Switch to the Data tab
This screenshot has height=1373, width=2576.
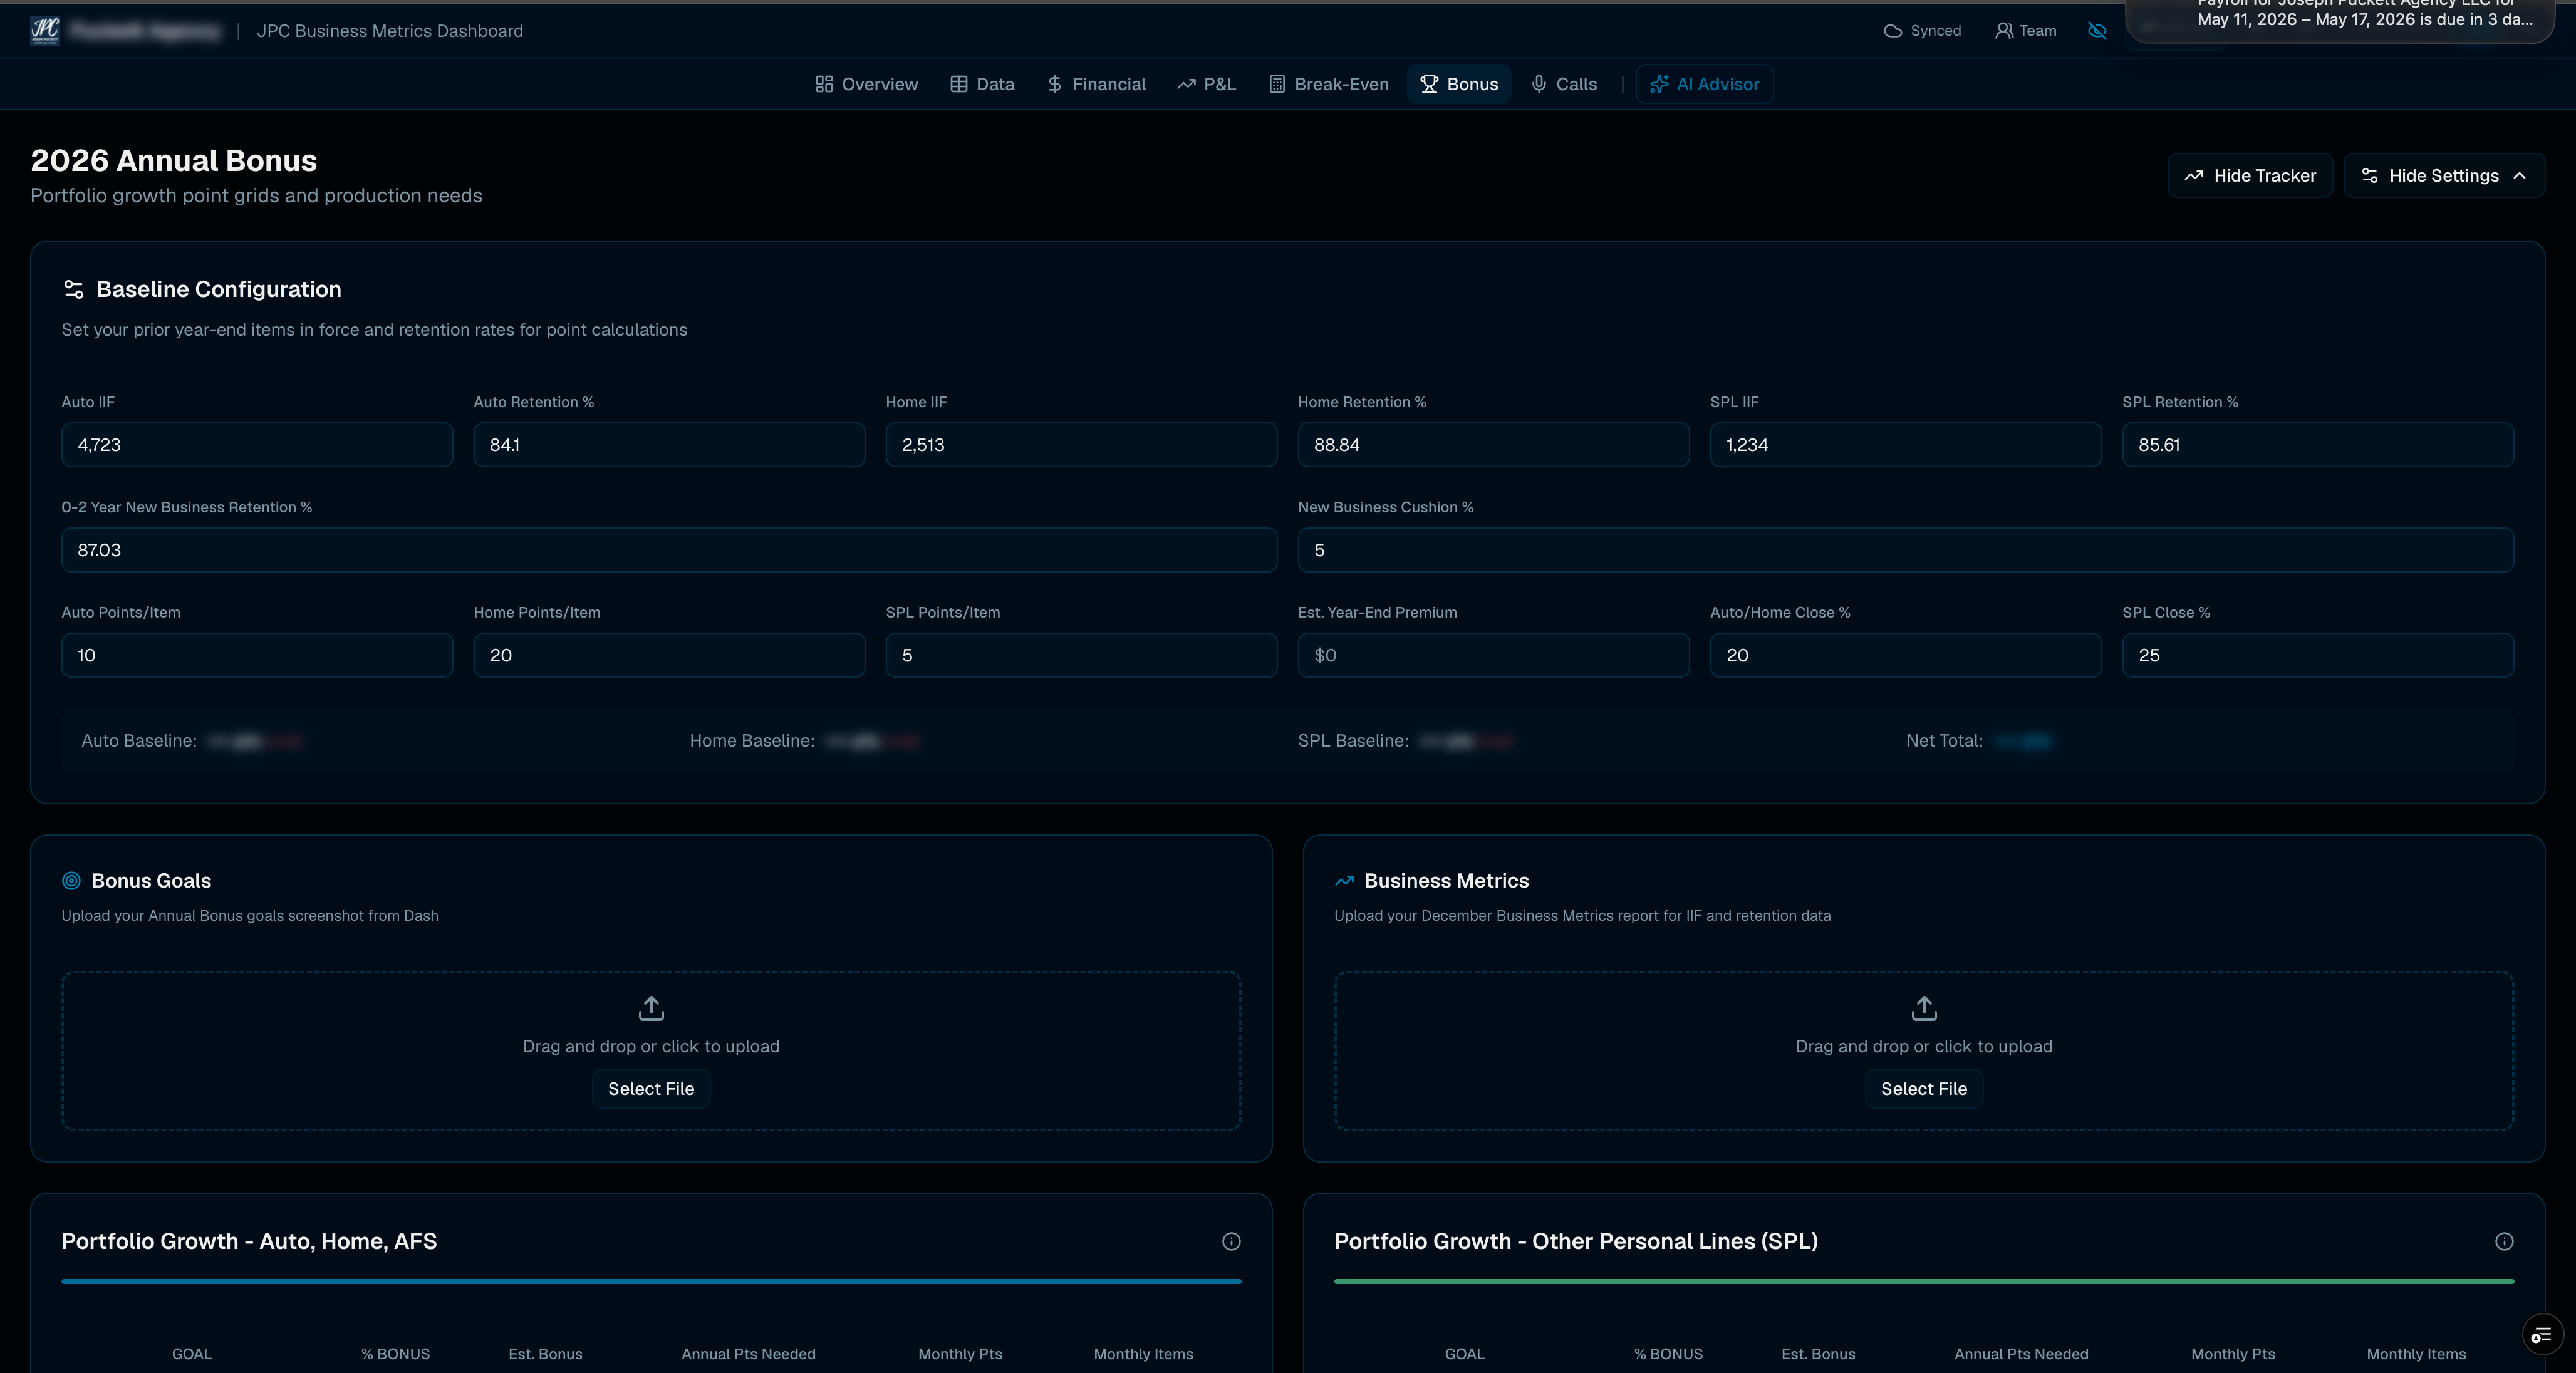pyautogui.click(x=982, y=84)
